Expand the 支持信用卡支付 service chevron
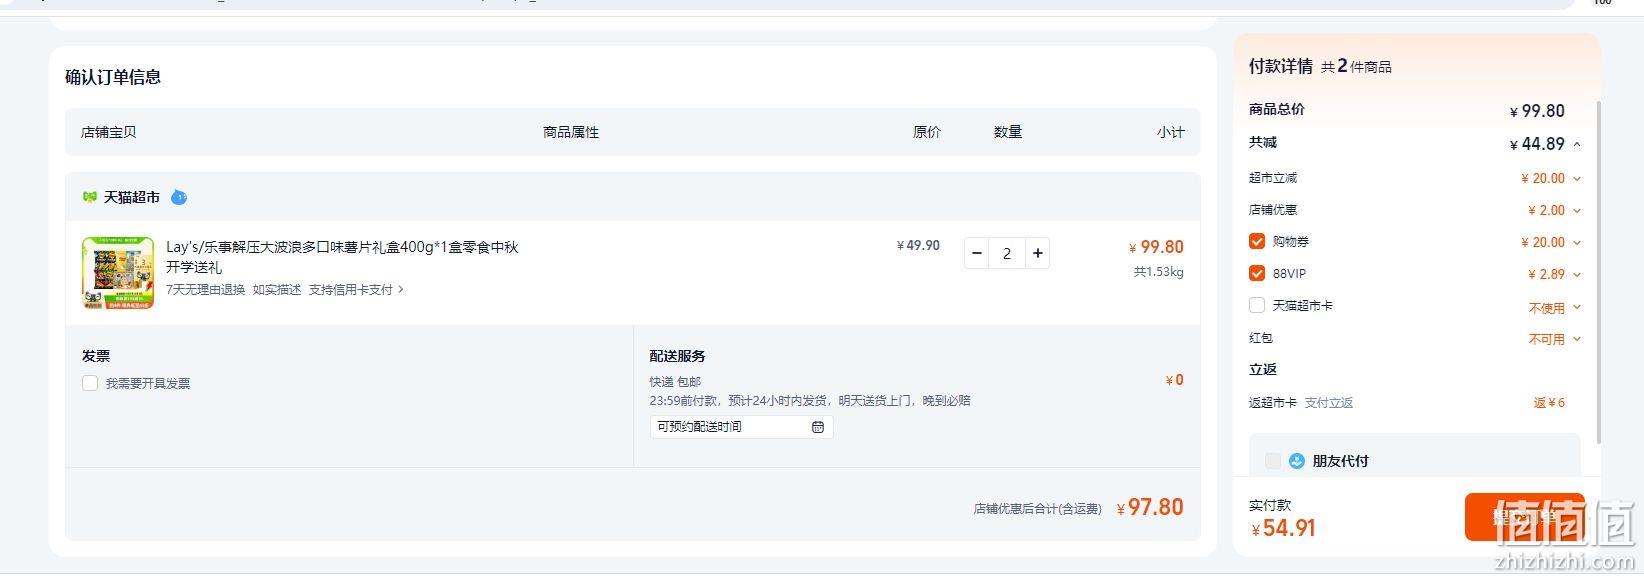Viewport: 1644px width, 579px height. click(x=401, y=290)
